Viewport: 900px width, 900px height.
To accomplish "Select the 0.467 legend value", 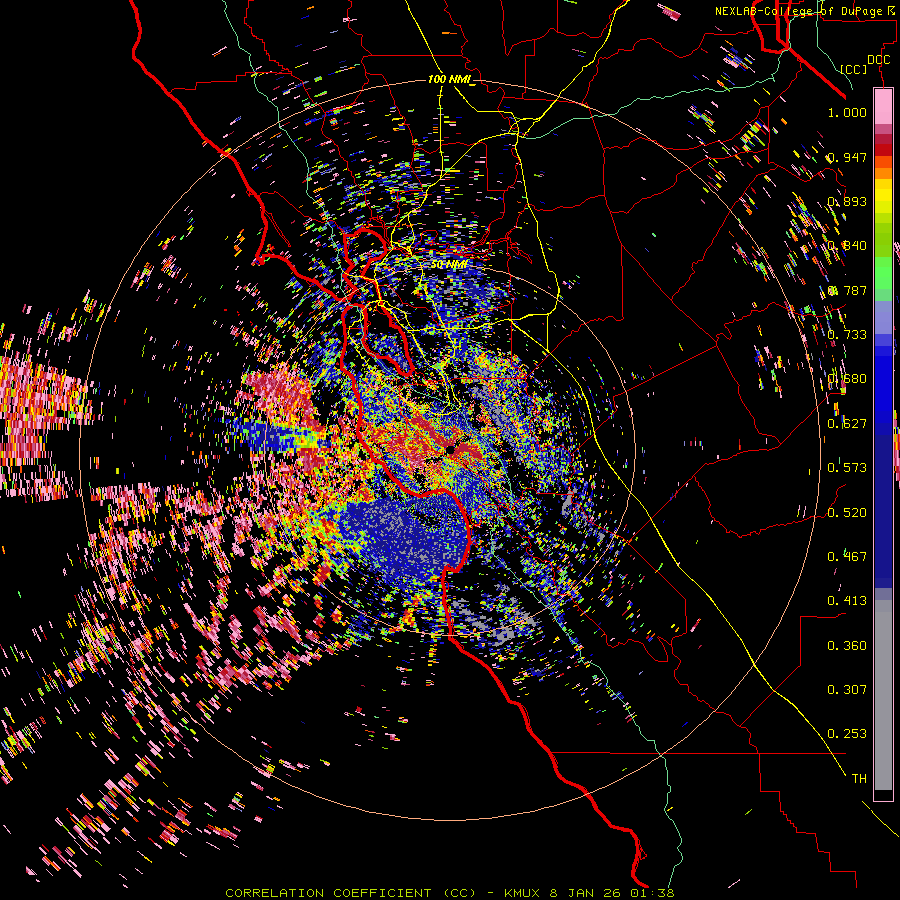I will click(847, 557).
